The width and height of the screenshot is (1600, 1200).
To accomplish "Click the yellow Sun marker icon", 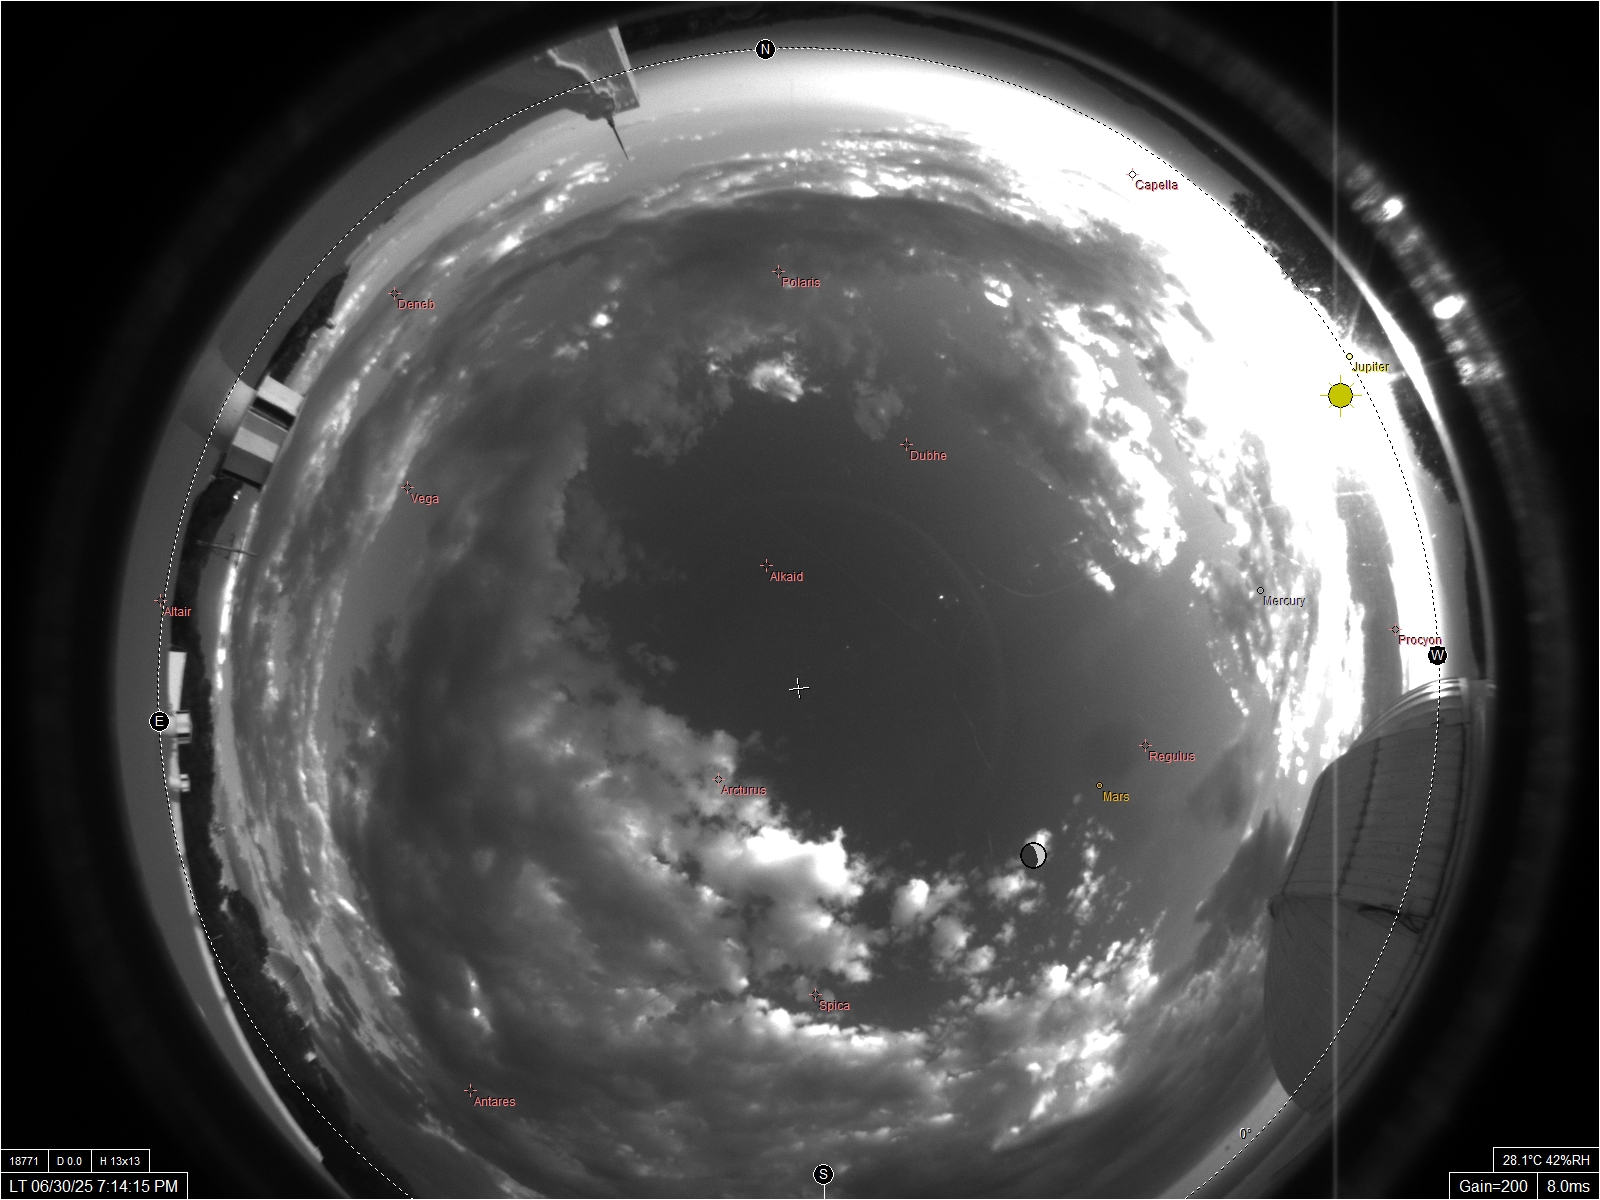I will click(x=1341, y=396).
